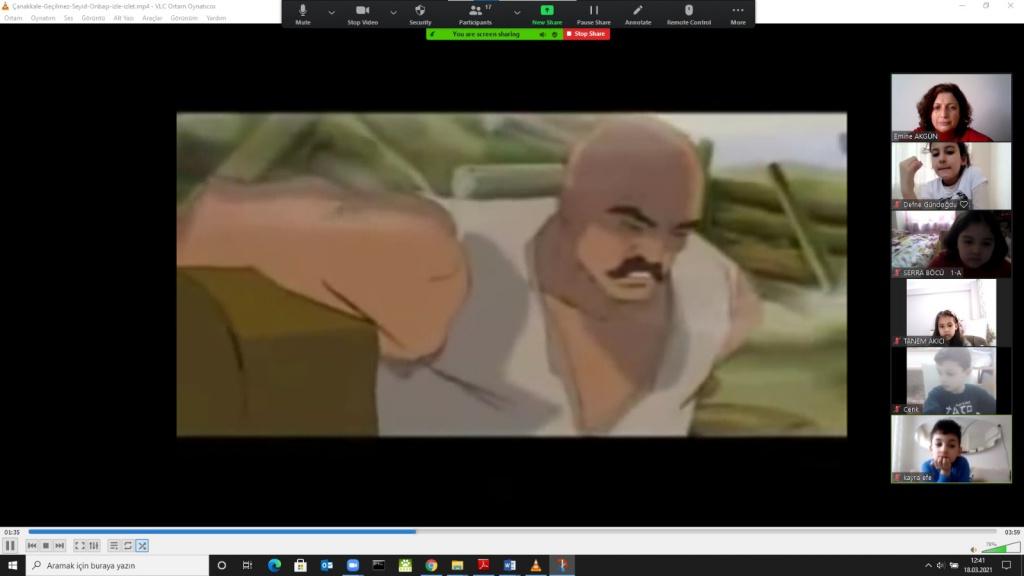Image resolution: width=1024 pixels, height=576 pixels.
Task: Open taskbar clock showing 12:41
Action: (978, 566)
